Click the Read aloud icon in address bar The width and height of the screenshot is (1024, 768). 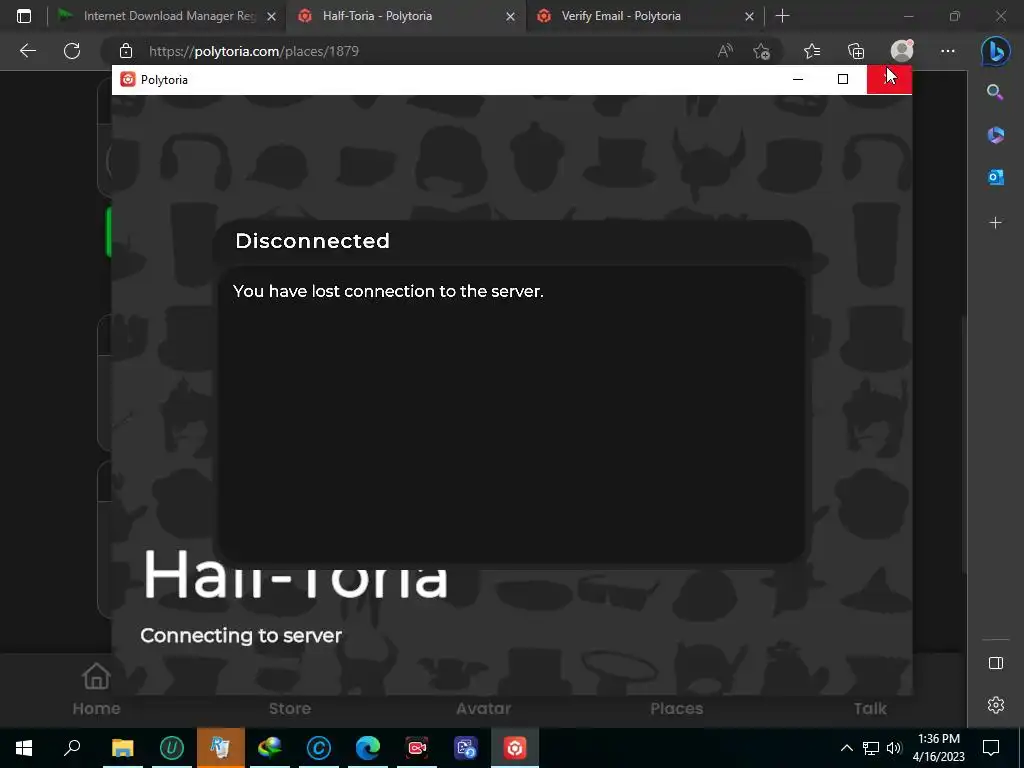725,51
